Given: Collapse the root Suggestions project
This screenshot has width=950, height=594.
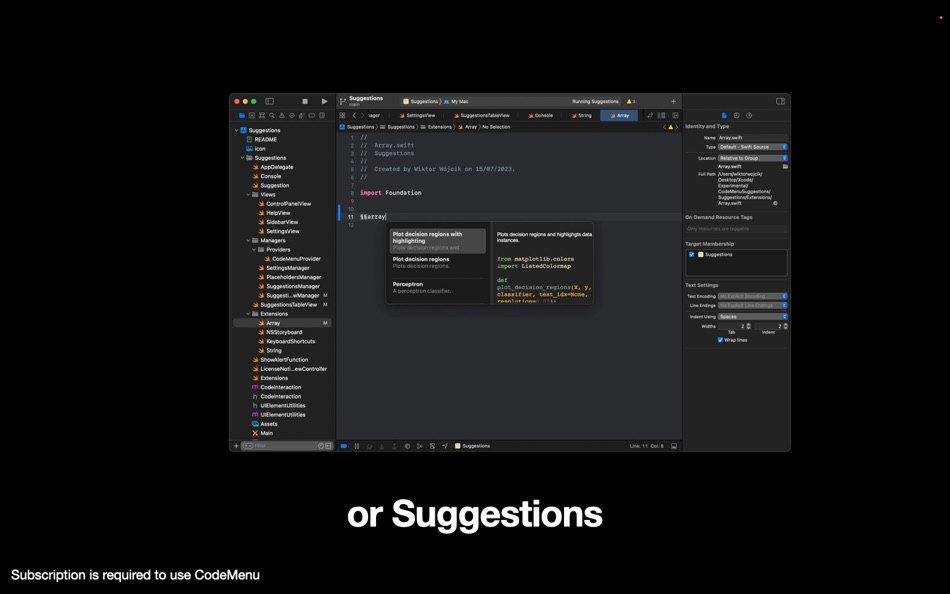Looking at the screenshot, I should tap(237, 130).
